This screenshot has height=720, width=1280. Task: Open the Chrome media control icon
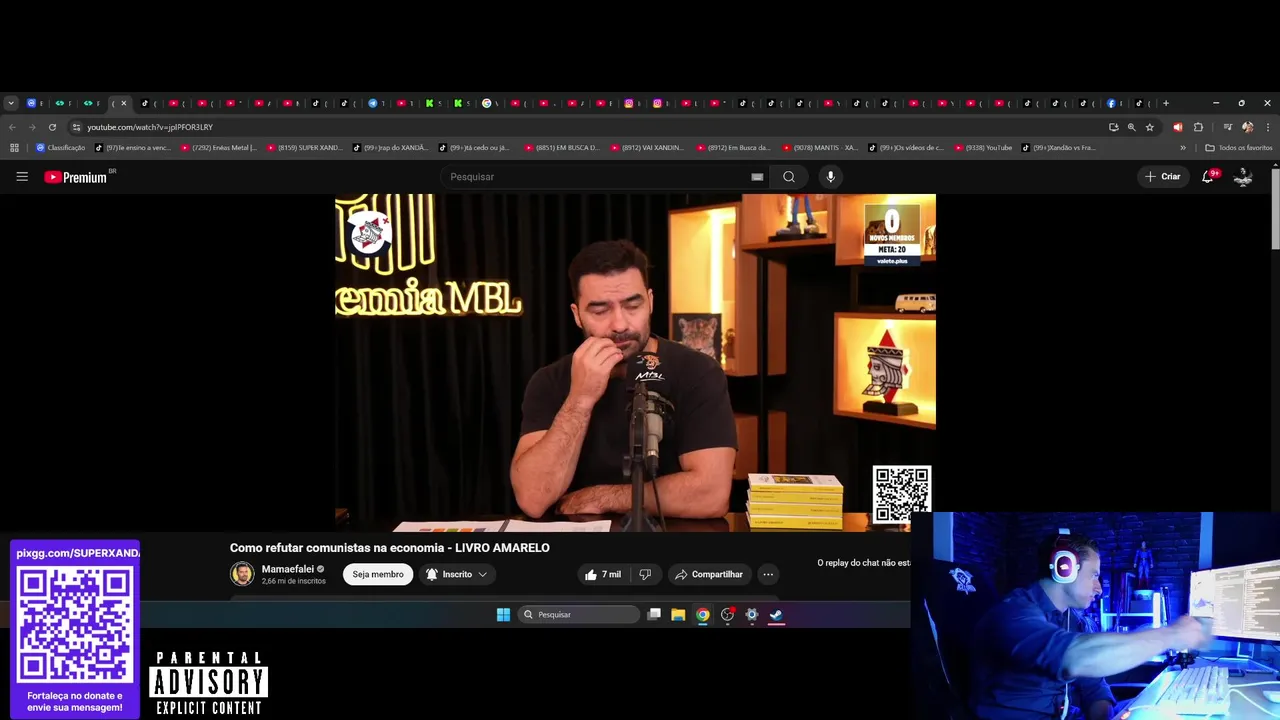tap(1227, 127)
